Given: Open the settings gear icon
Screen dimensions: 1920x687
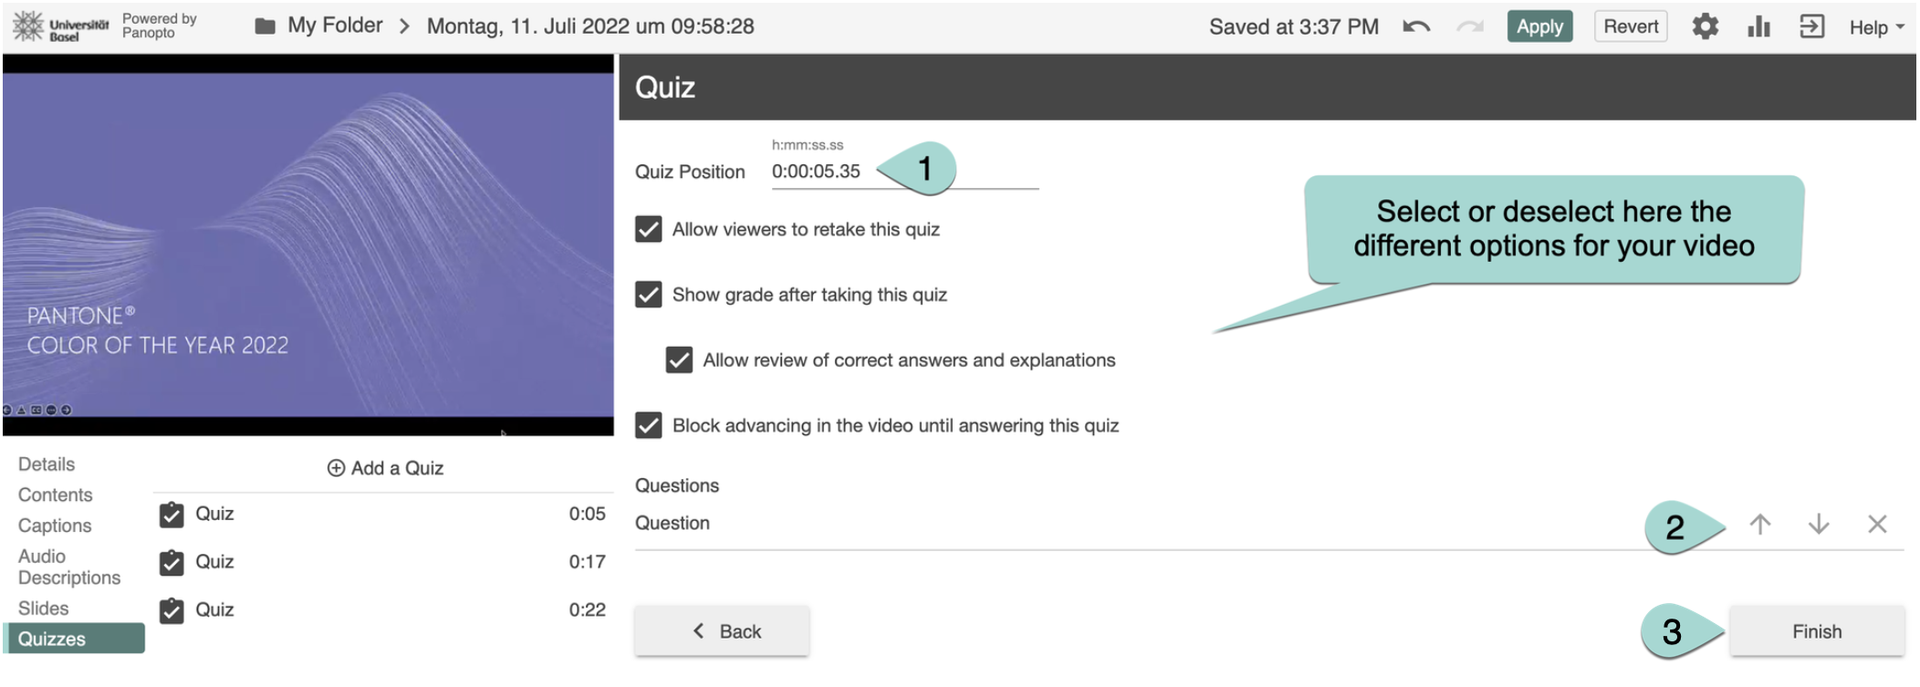Looking at the screenshot, I should (x=1705, y=27).
